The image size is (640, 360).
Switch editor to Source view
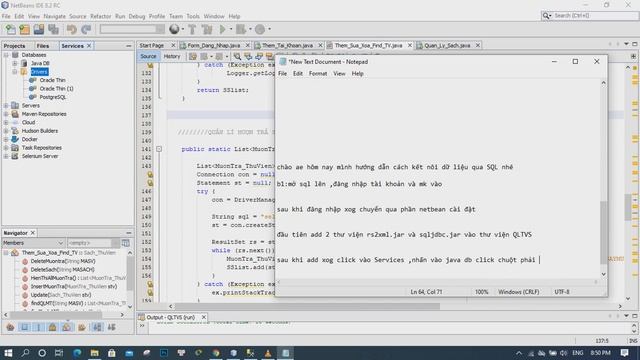[x=148, y=56]
